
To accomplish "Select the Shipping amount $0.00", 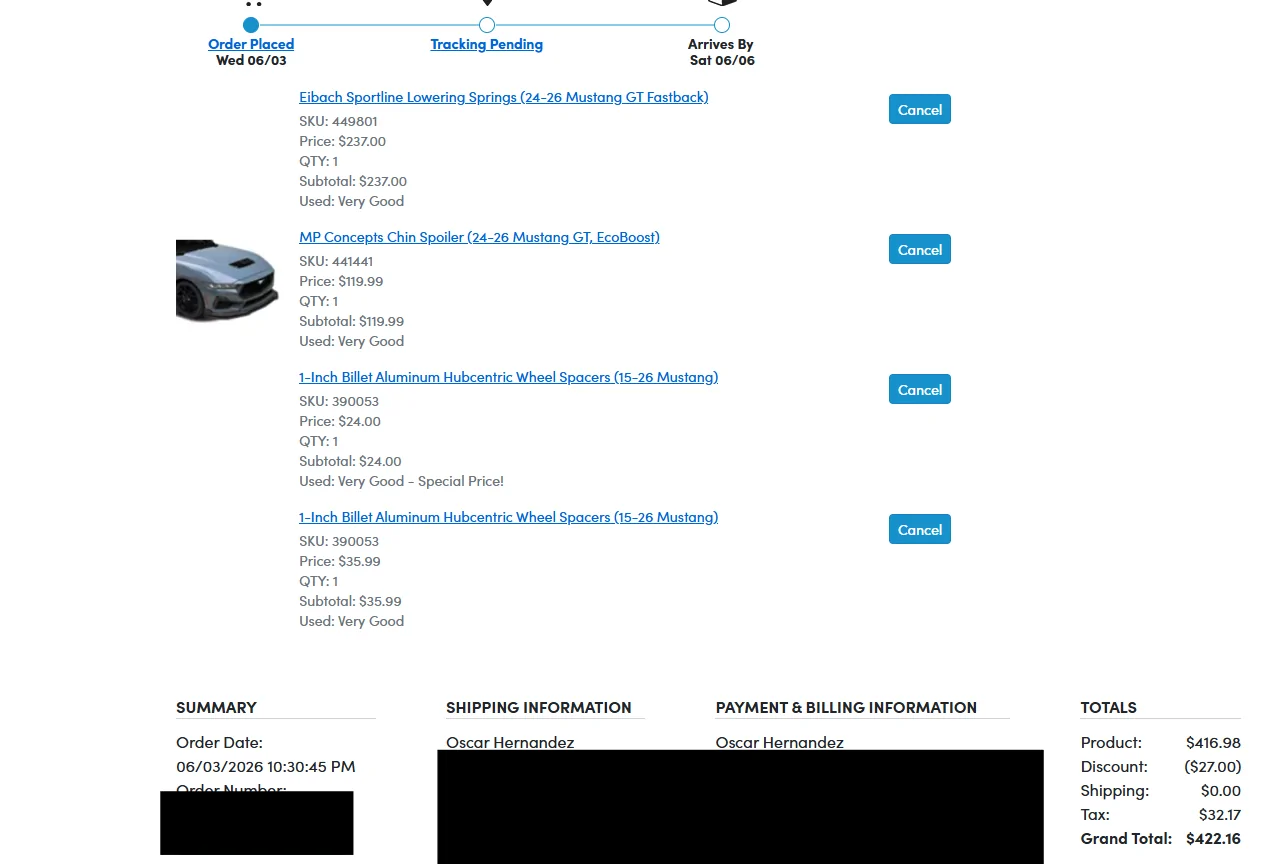I will (x=1220, y=790).
